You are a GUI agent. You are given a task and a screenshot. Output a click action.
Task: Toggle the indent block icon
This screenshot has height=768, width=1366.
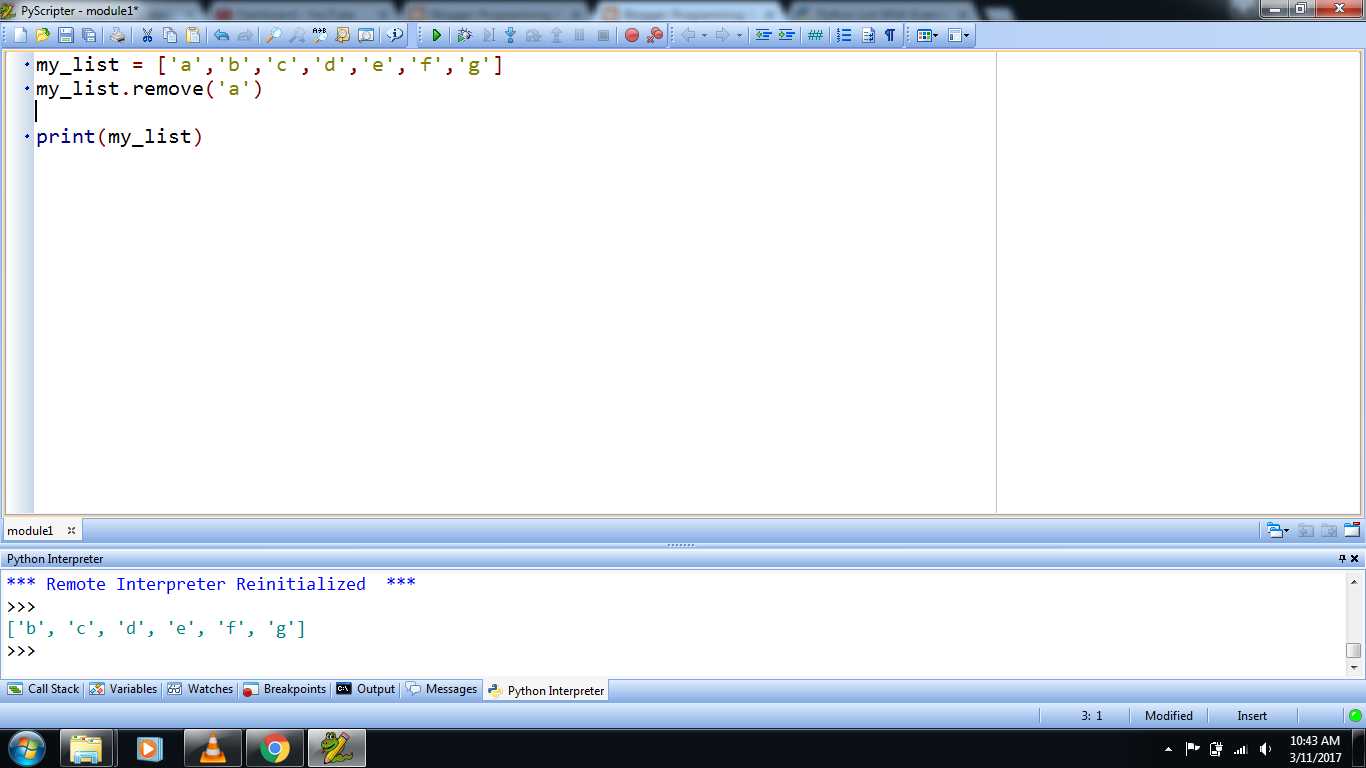pyautogui.click(x=787, y=35)
